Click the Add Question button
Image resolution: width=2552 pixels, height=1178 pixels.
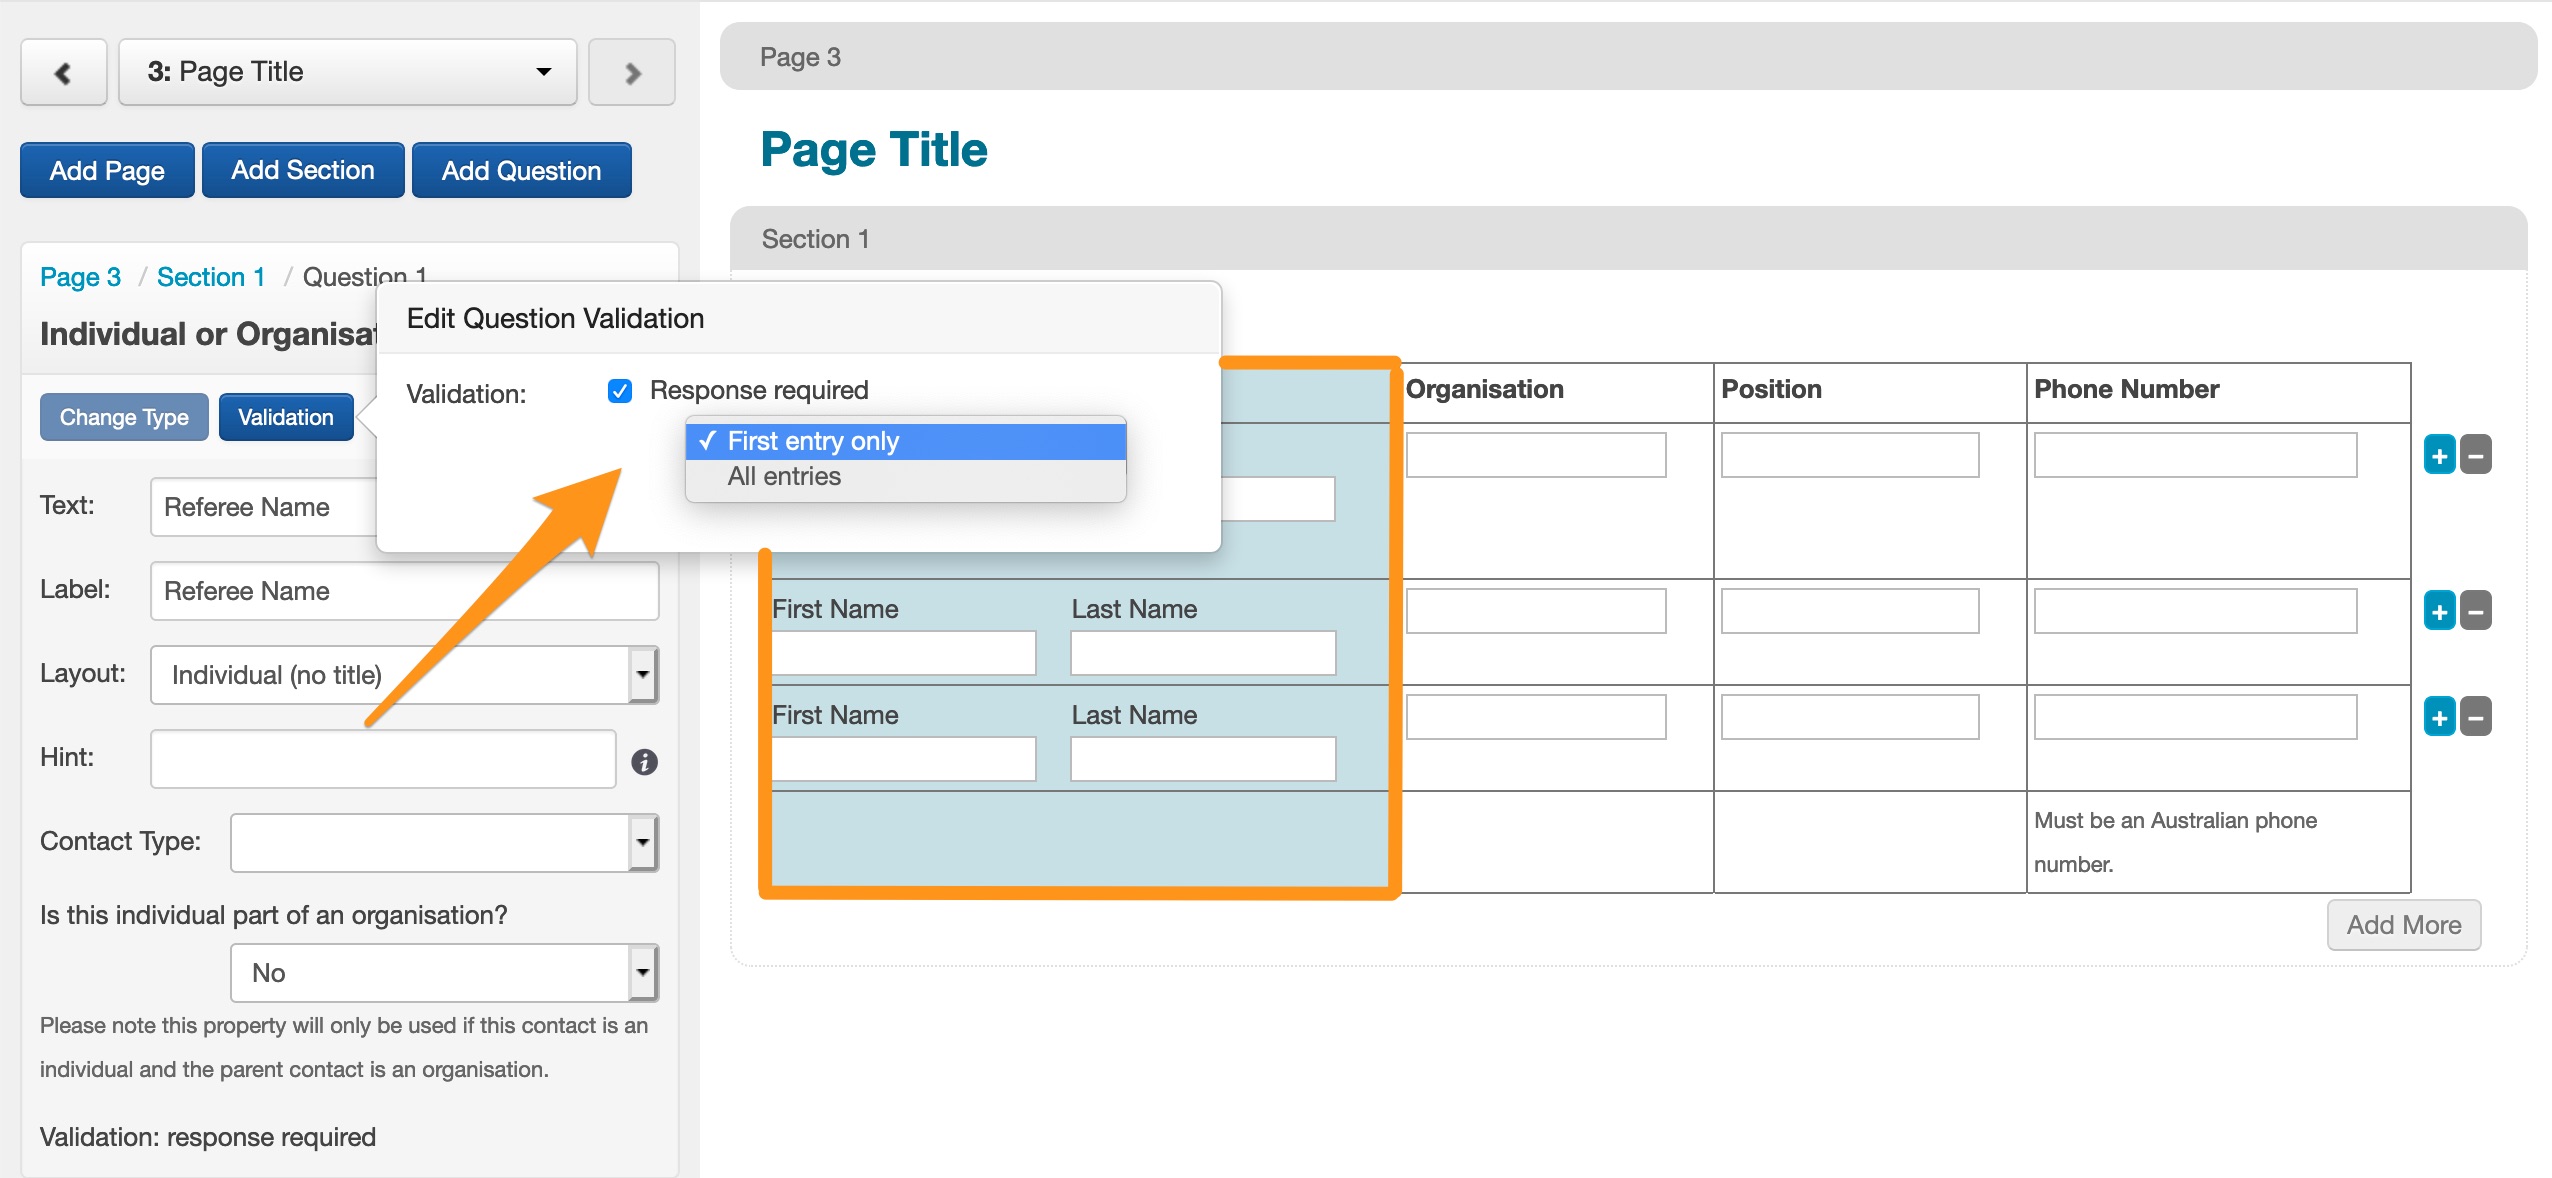click(521, 171)
